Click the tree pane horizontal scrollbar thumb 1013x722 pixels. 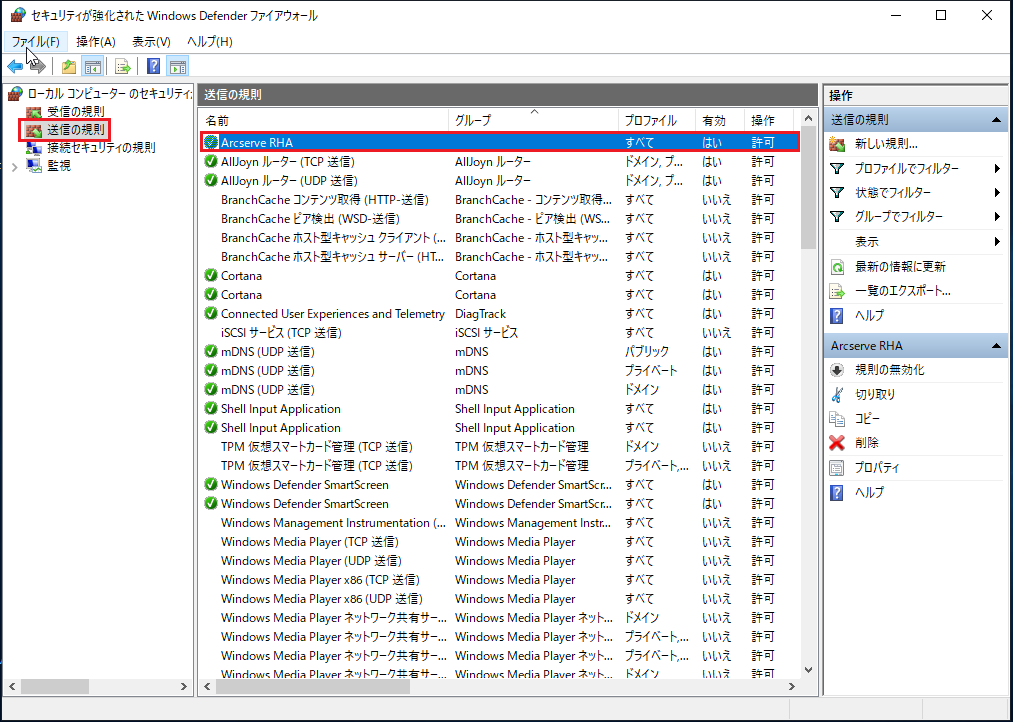pos(54,686)
